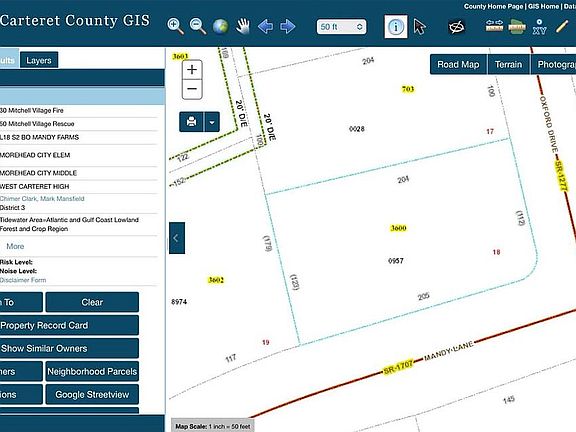Choose the arrow select pointer tool
This screenshot has height=432, width=576.
(419, 27)
